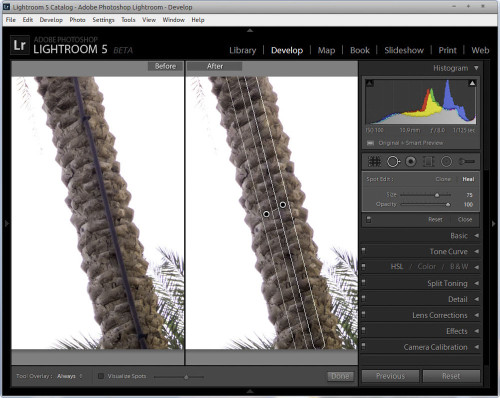Viewport: 500px width, 398px height.
Task: Open the File menu
Action: (11, 20)
